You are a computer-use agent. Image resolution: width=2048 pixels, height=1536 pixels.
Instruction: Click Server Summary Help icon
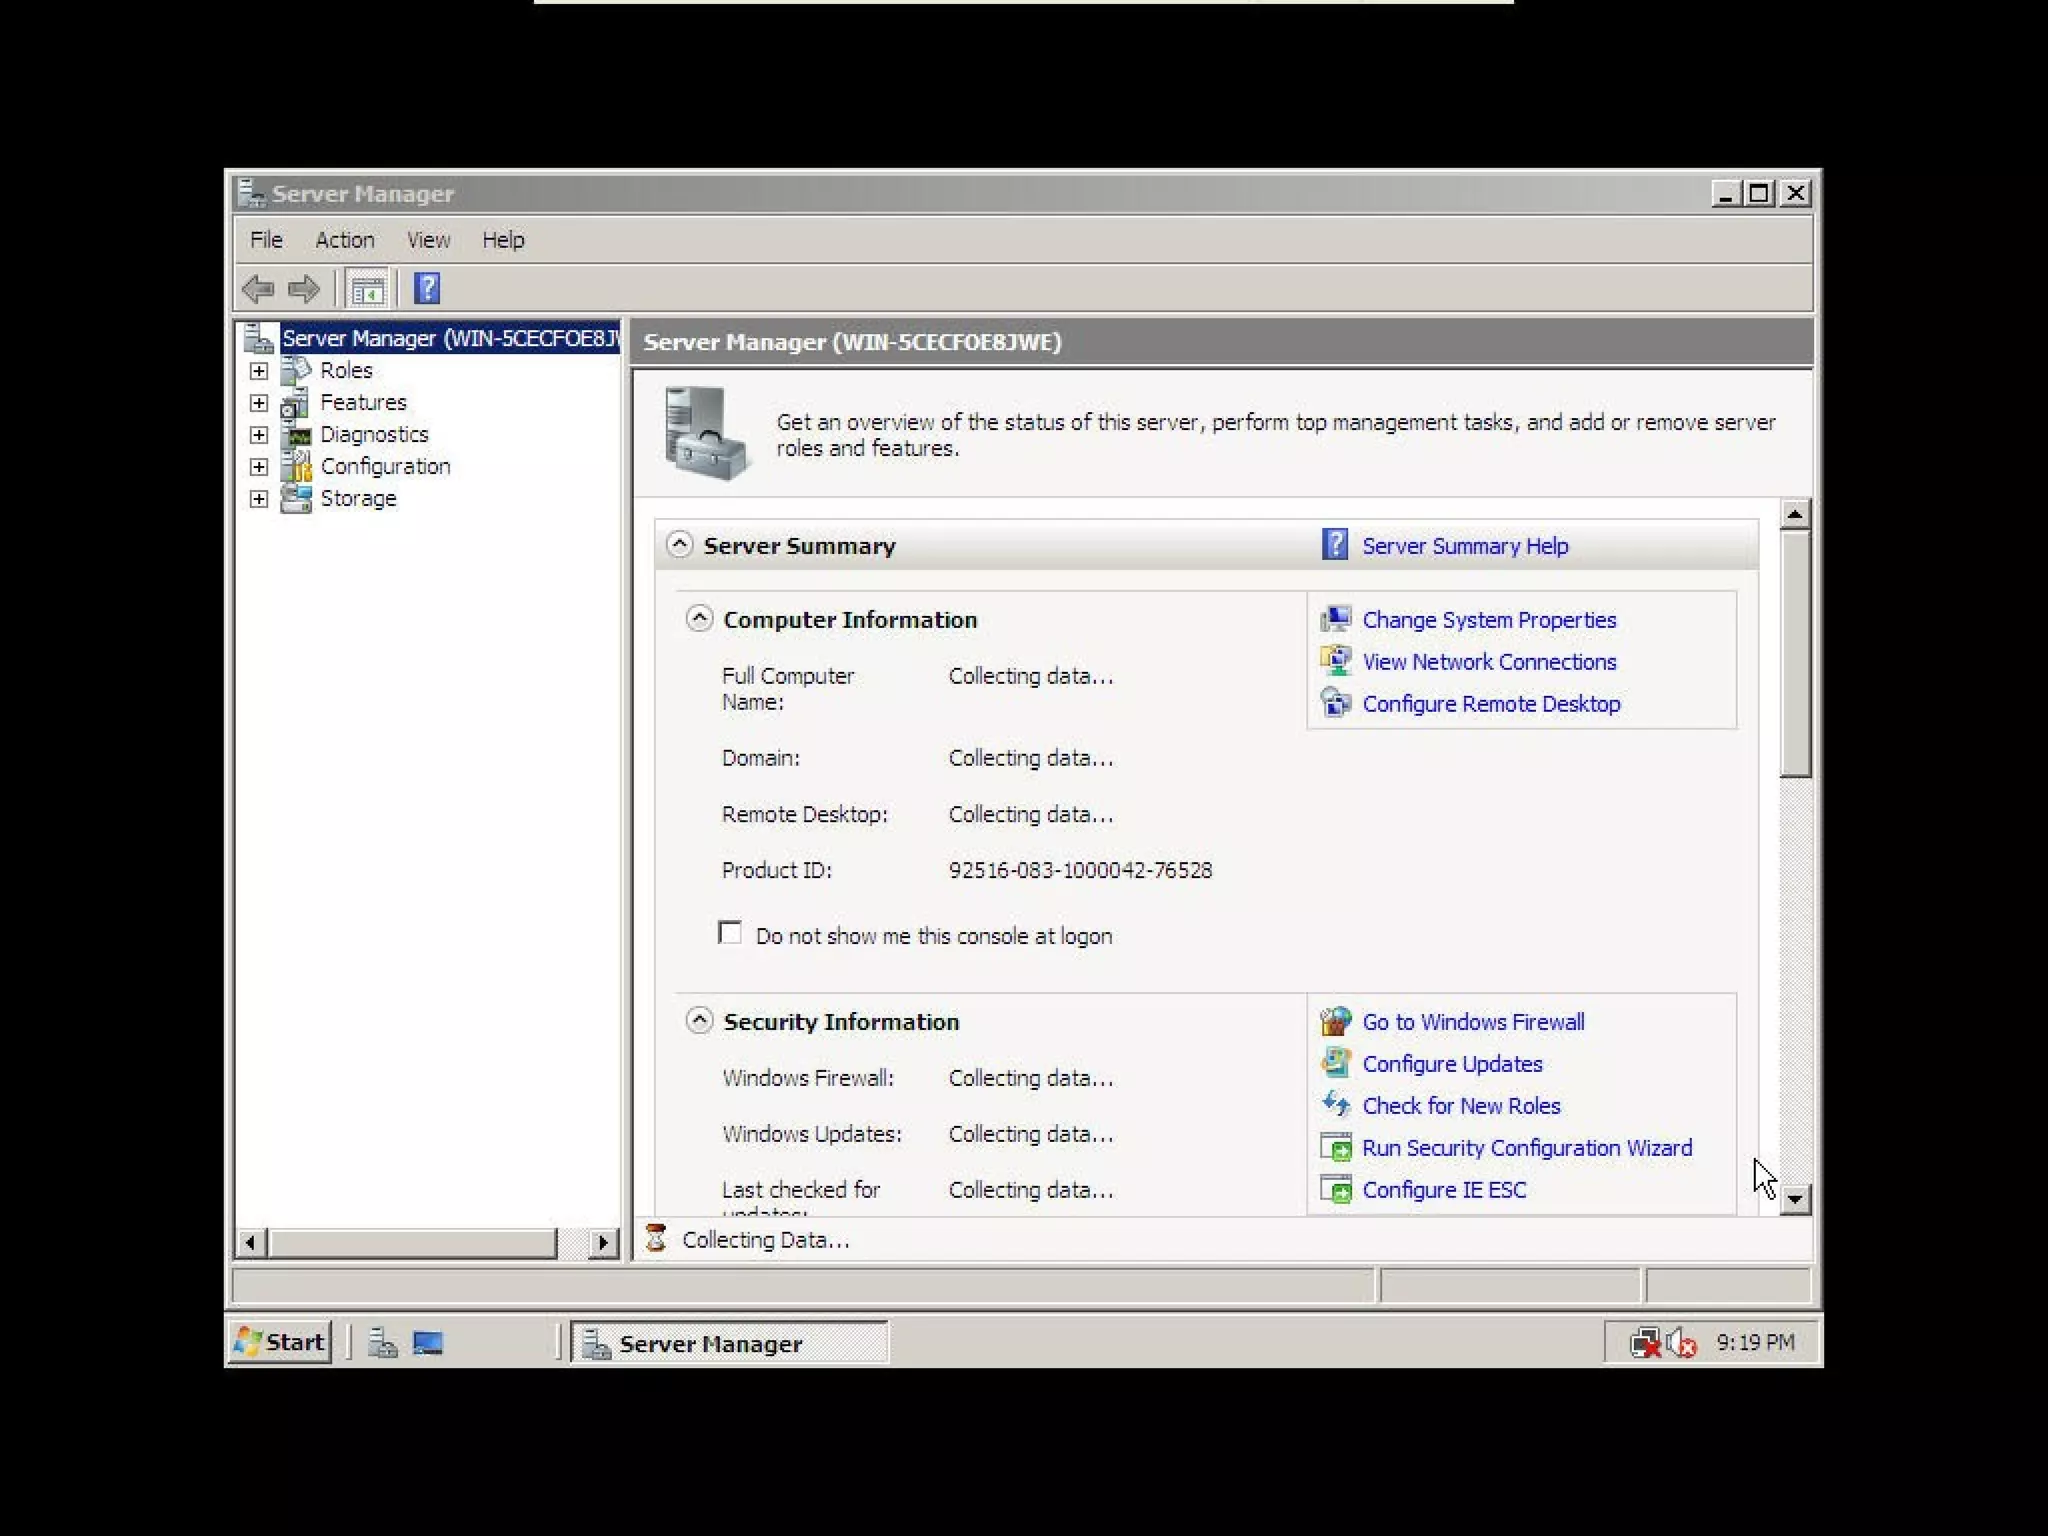click(1335, 545)
